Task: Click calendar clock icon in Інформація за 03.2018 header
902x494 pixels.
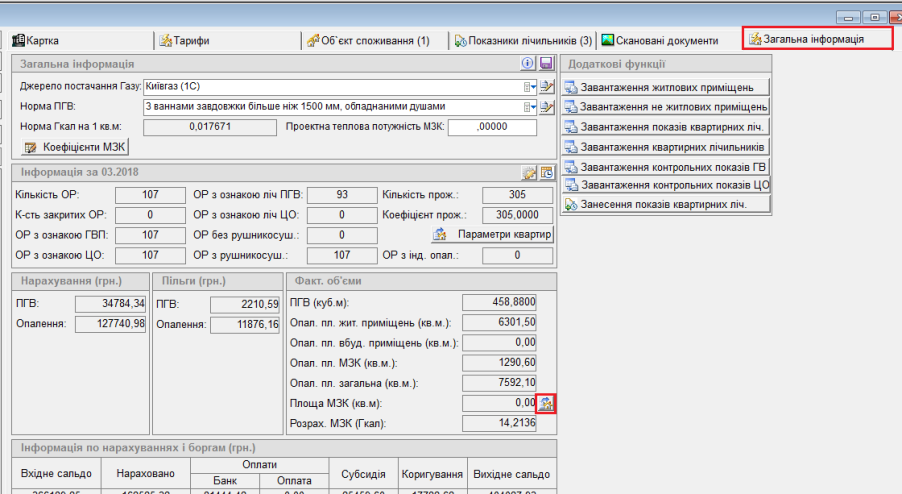Action: pos(546,172)
